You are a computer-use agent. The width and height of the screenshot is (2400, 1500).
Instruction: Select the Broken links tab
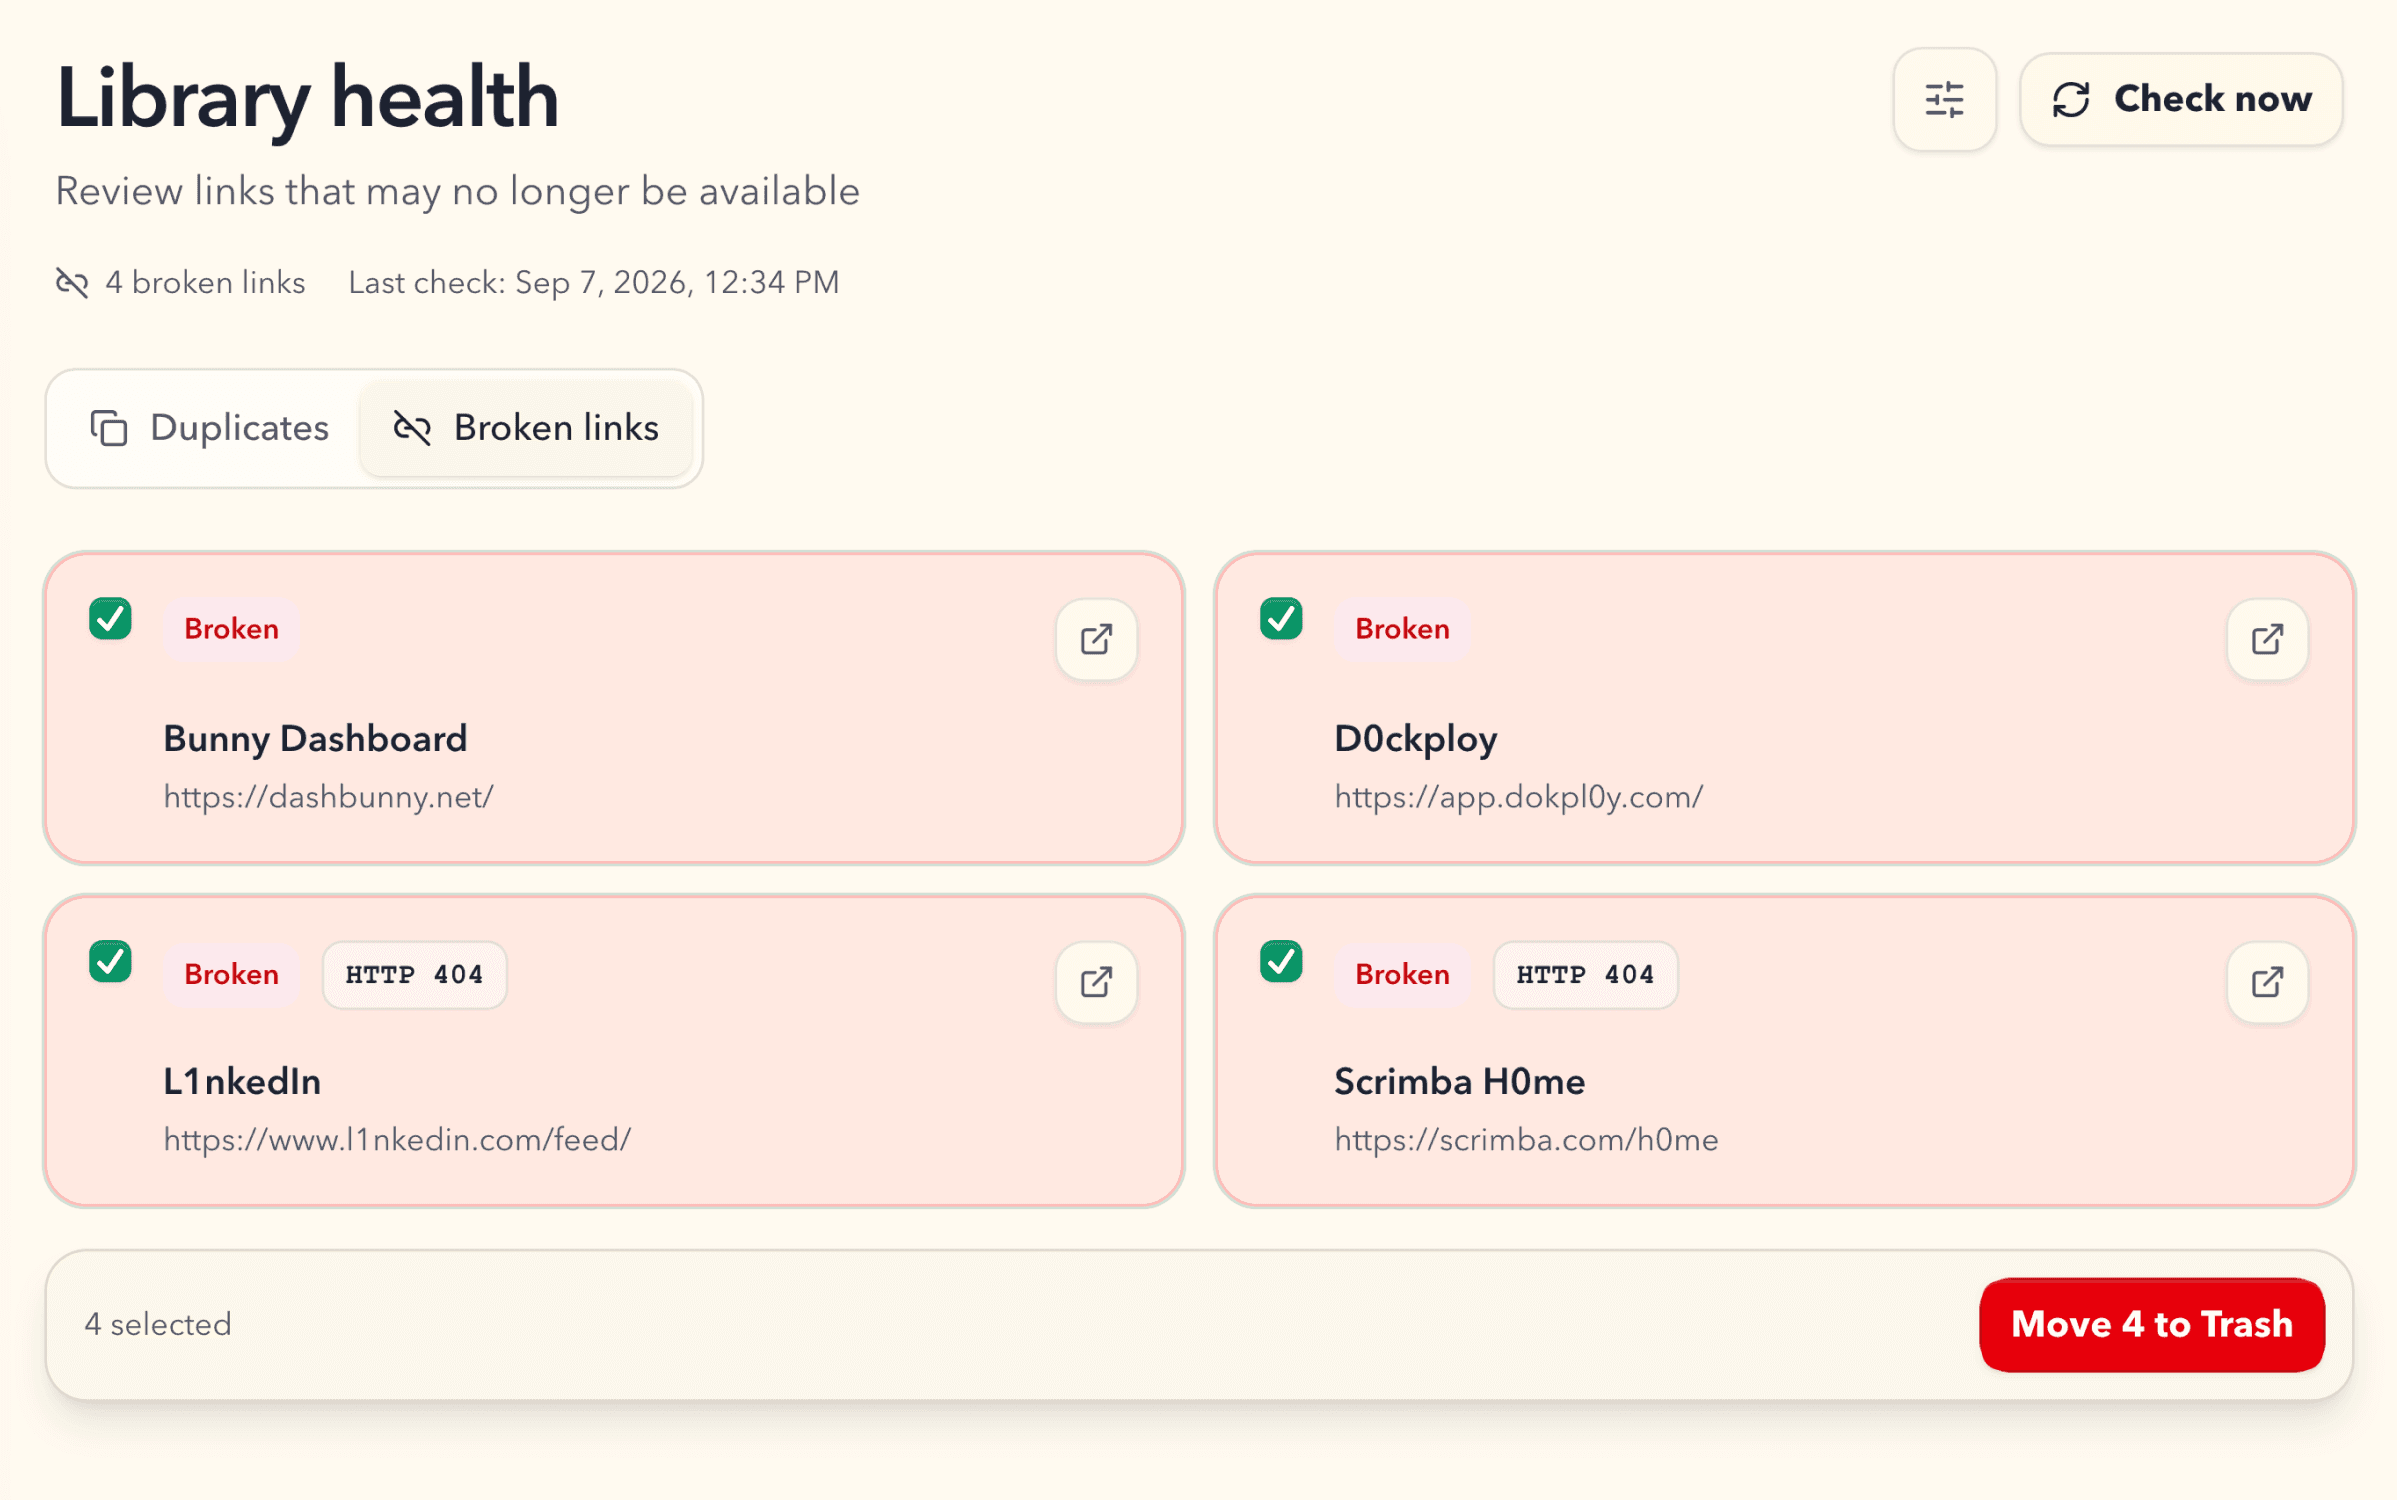pyautogui.click(x=526, y=428)
